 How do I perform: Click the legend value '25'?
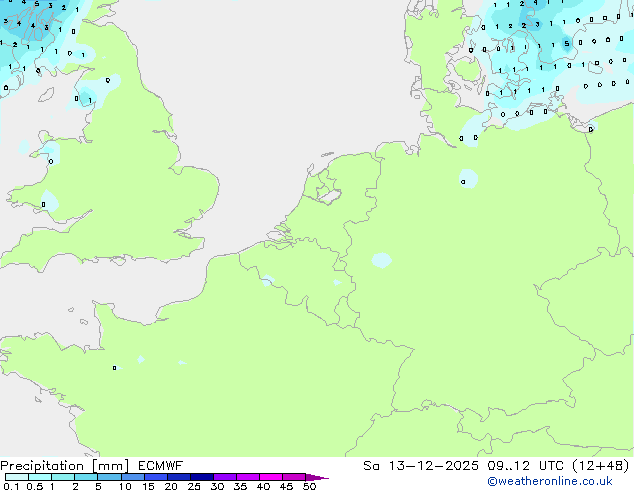[194, 486]
